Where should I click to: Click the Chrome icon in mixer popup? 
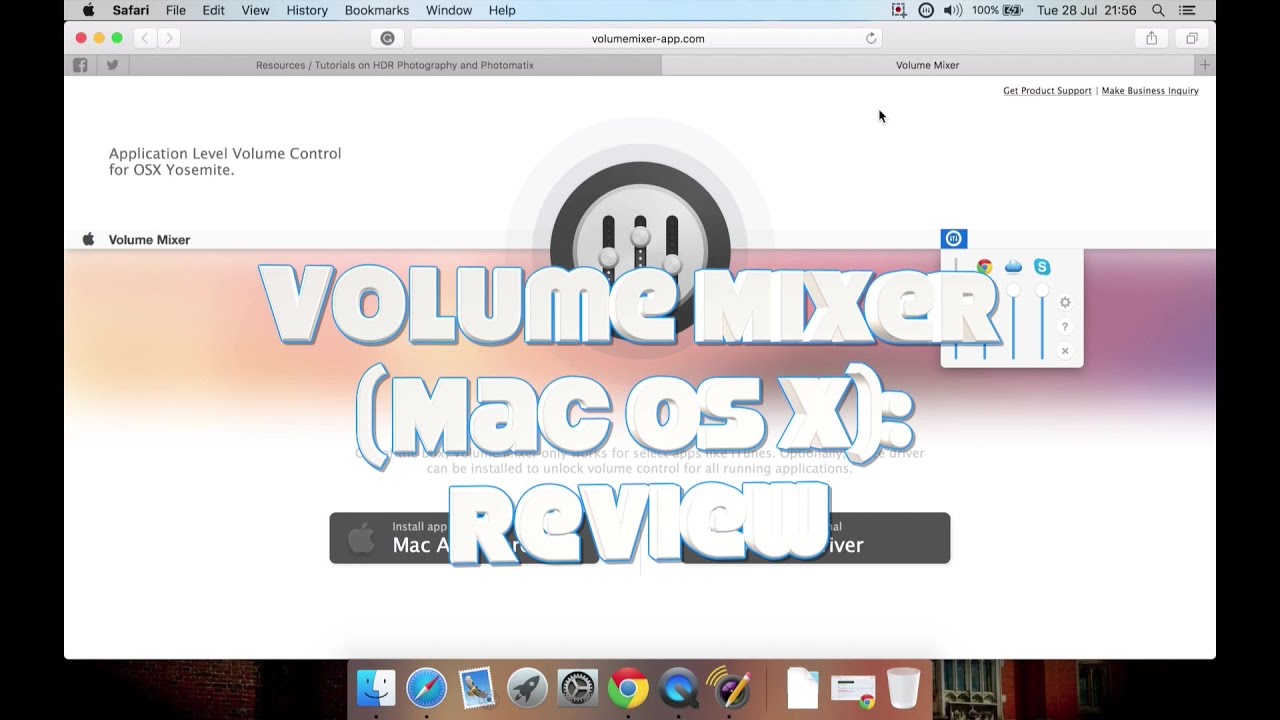point(984,267)
